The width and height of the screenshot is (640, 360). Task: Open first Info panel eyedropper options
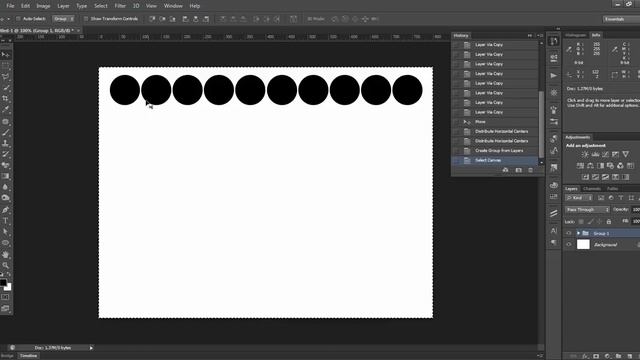pyautogui.click(x=569, y=49)
